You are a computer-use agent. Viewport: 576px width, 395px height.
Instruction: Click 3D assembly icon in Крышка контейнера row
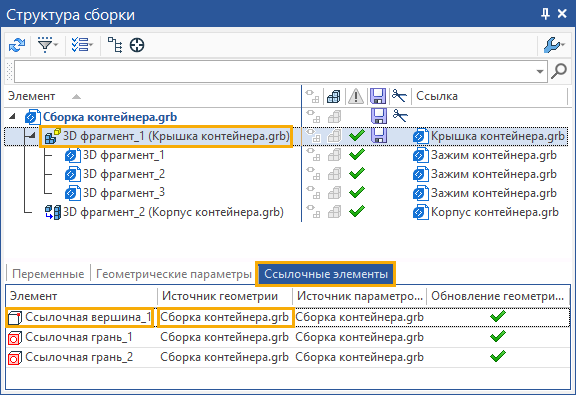[x=334, y=136]
